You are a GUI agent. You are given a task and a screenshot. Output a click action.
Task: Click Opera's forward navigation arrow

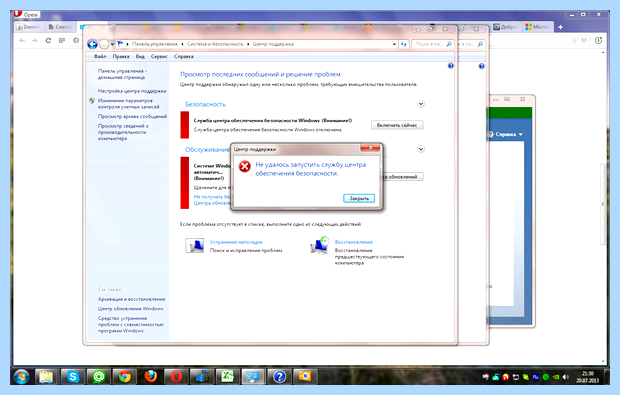click(x=35, y=40)
